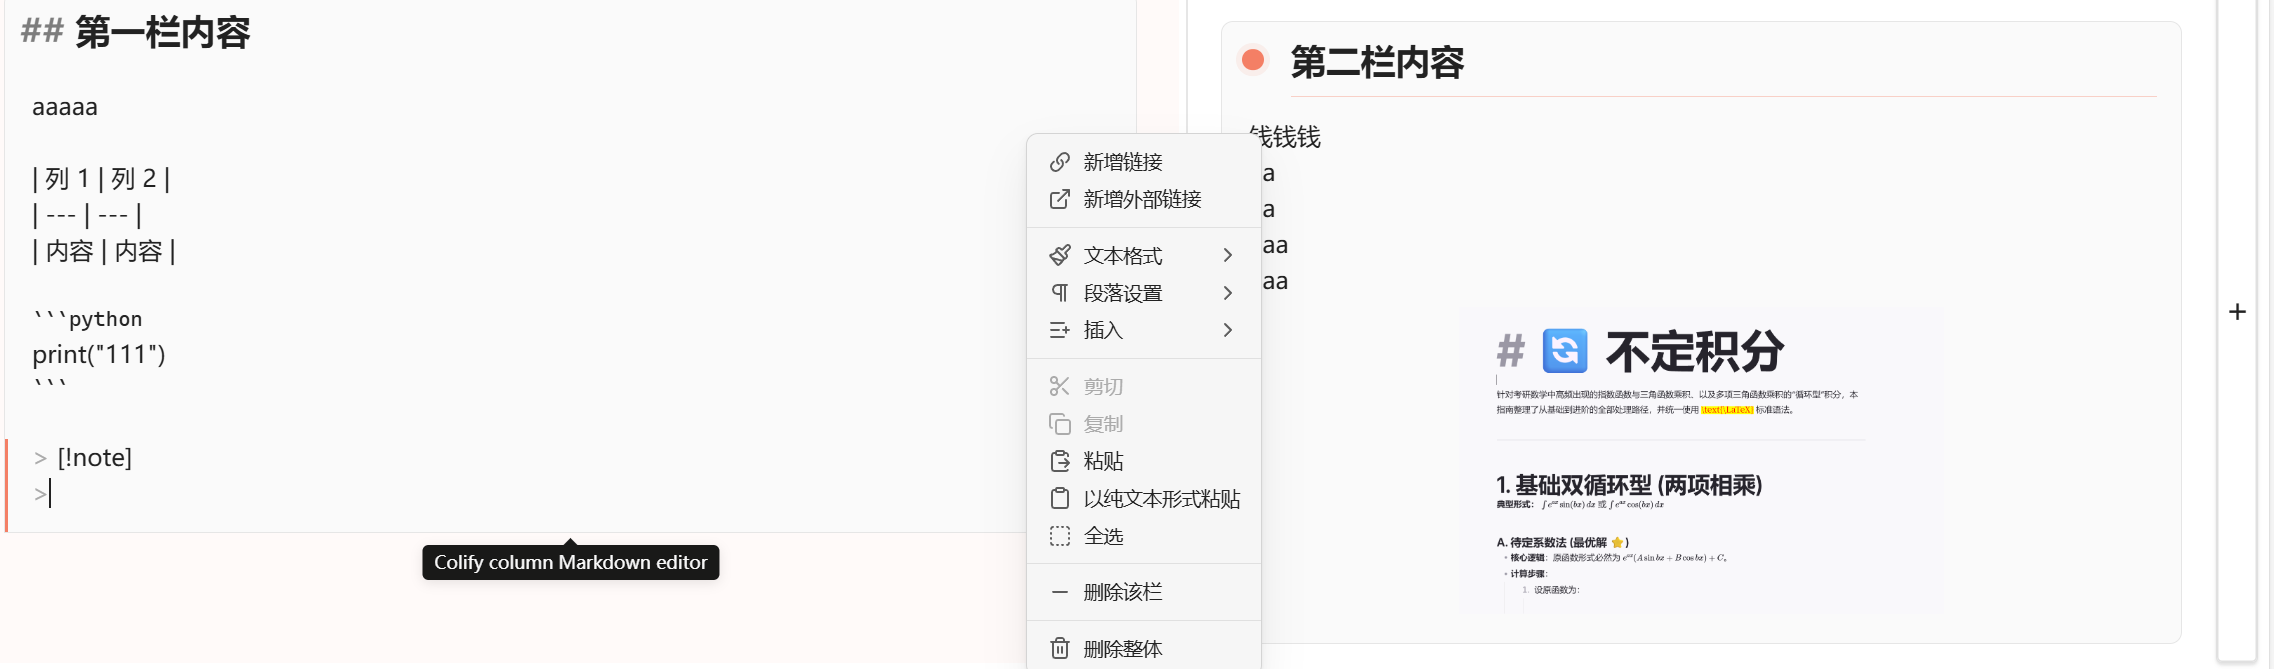Screen dimensions: 2274x669
Task: Click the paintbrush icon for 文本格式
Action: pyautogui.click(x=1060, y=256)
